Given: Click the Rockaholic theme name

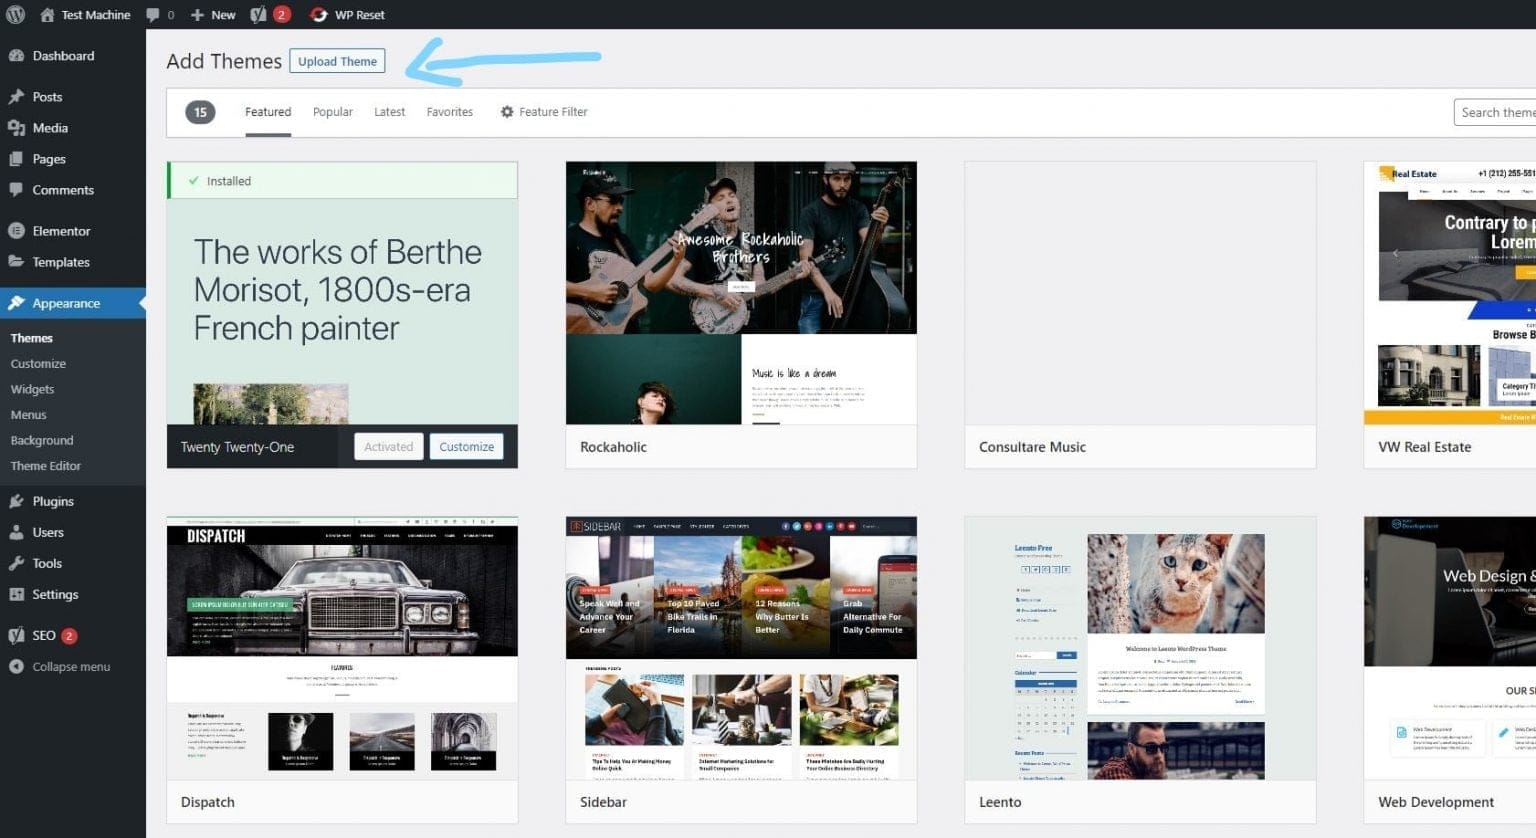Looking at the screenshot, I should pyautogui.click(x=613, y=447).
